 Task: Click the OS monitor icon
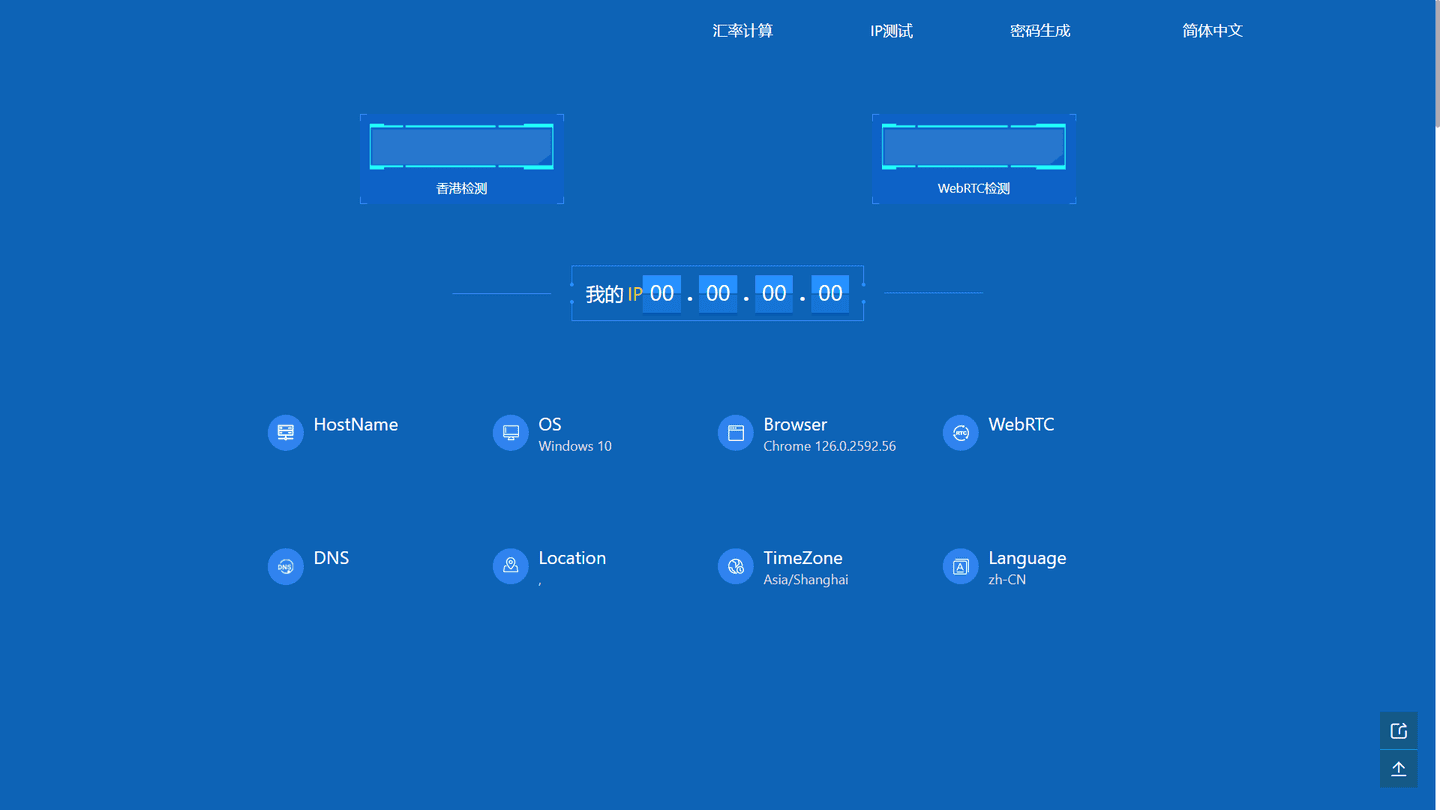coord(510,432)
